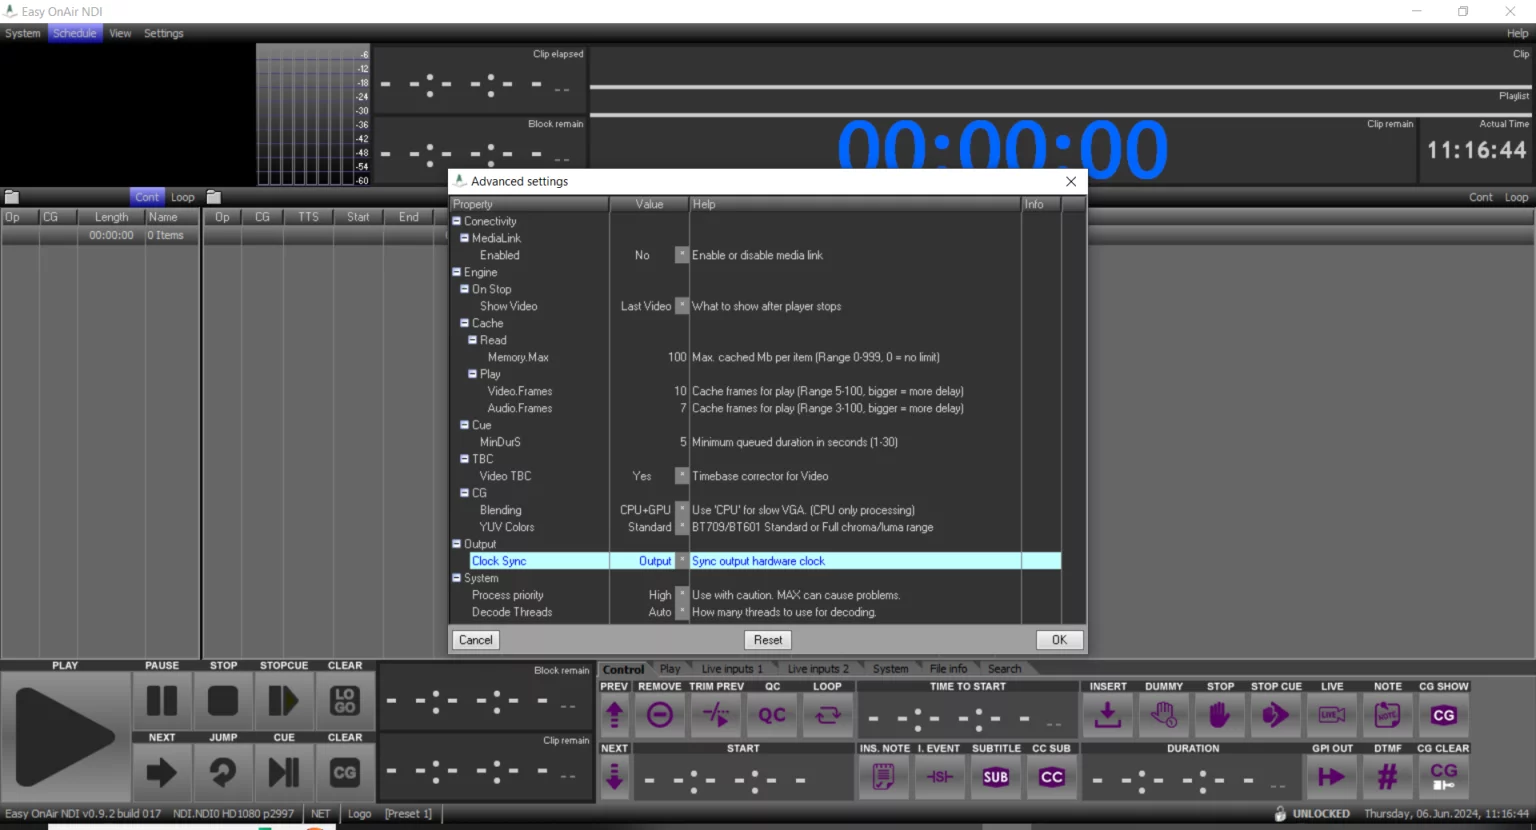Toggle the MediaLink Enabled value button
The width and height of the screenshot is (1536, 830).
(682, 255)
